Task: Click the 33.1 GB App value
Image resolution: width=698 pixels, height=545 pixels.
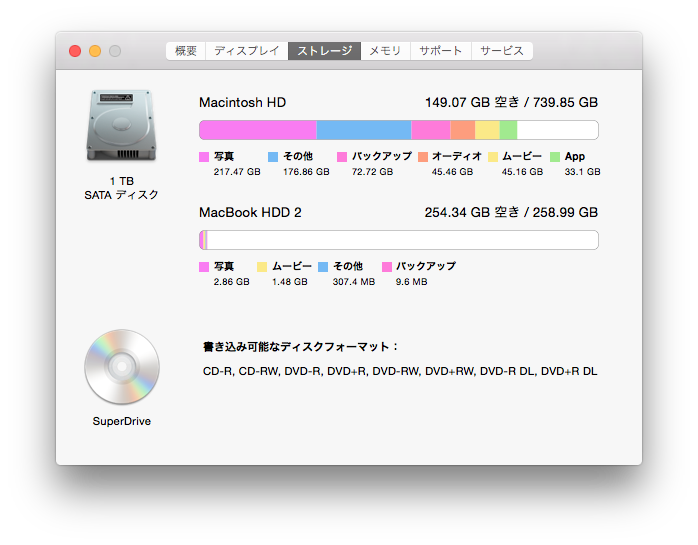Action: (582, 172)
